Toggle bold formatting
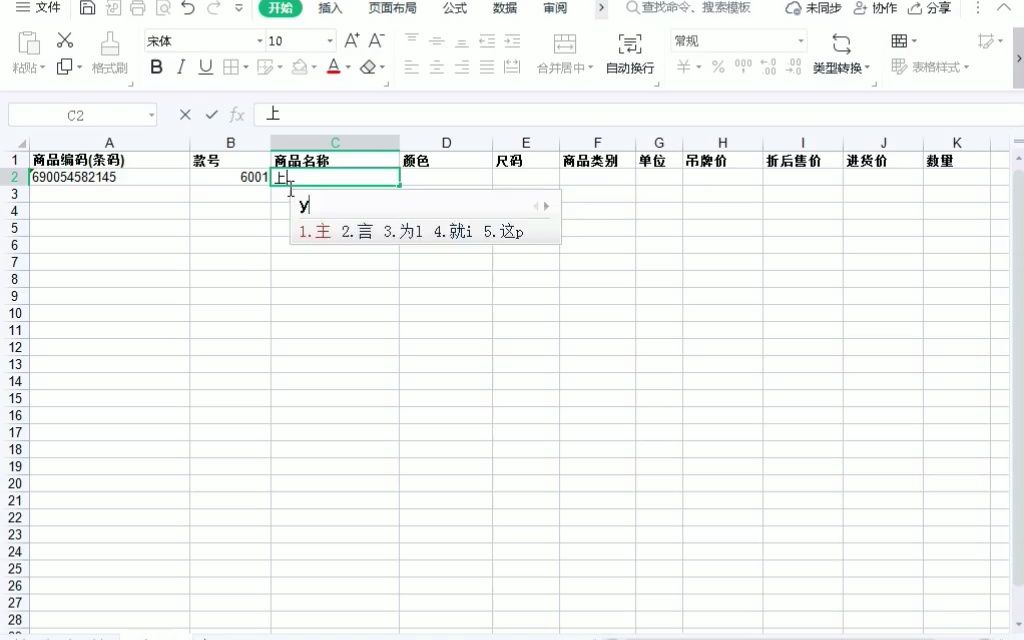The width and height of the screenshot is (1024, 640). pyautogui.click(x=156, y=66)
